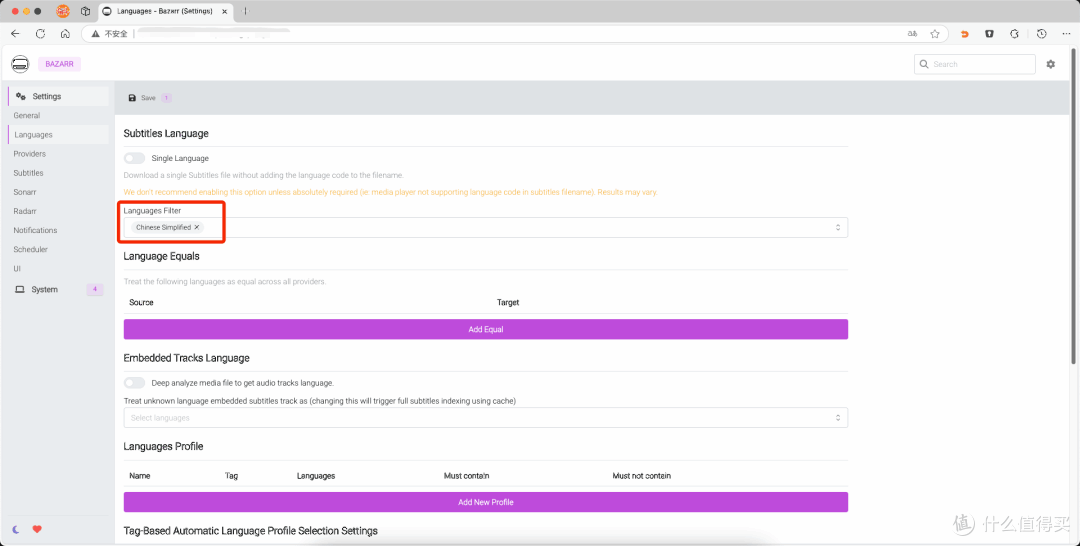Click the shield extension icon in toolbar
The height and width of the screenshot is (546, 1080).
tap(990, 34)
